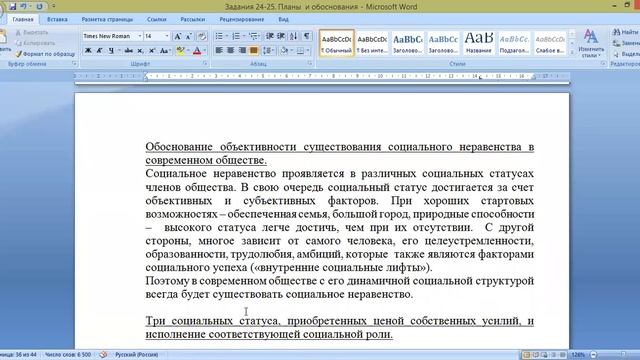Apply a multilevel list

point(253,36)
